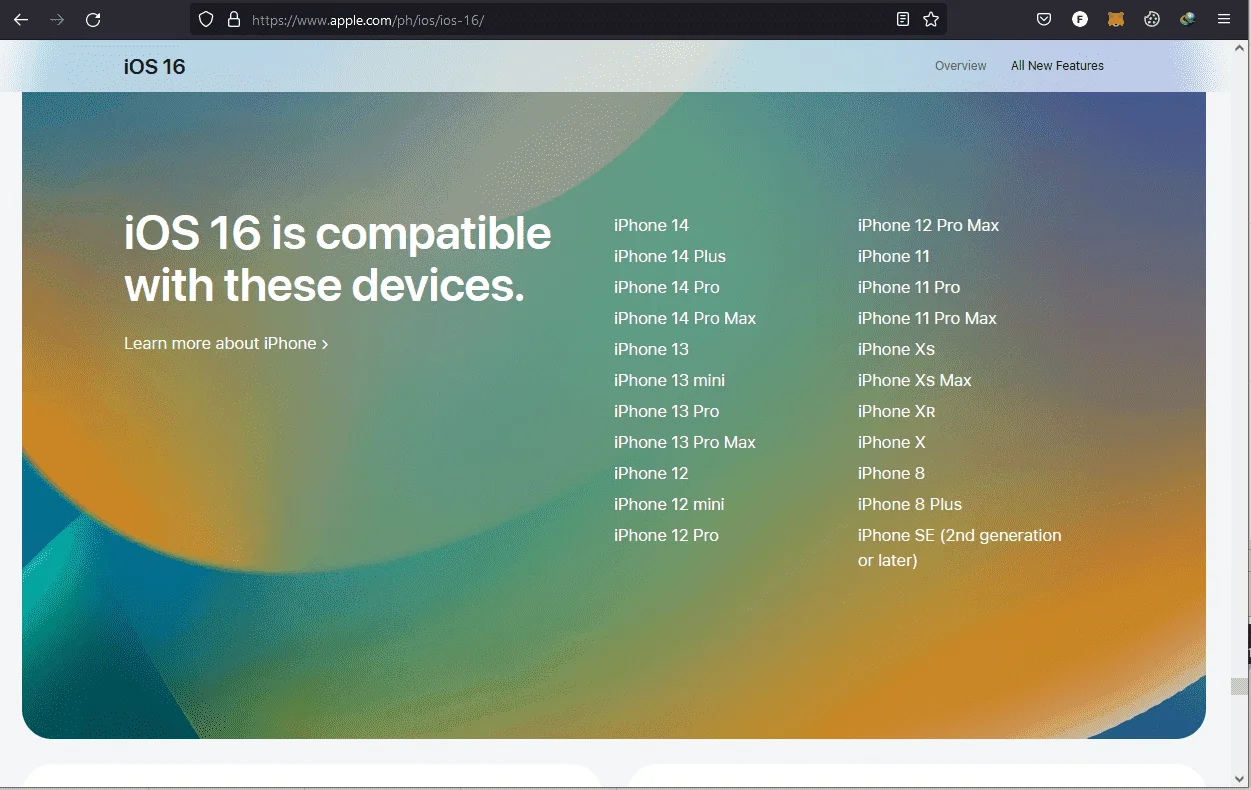This screenshot has height=790, width=1251.
Task: Click the iOS 16 page title
Action: [x=154, y=66]
